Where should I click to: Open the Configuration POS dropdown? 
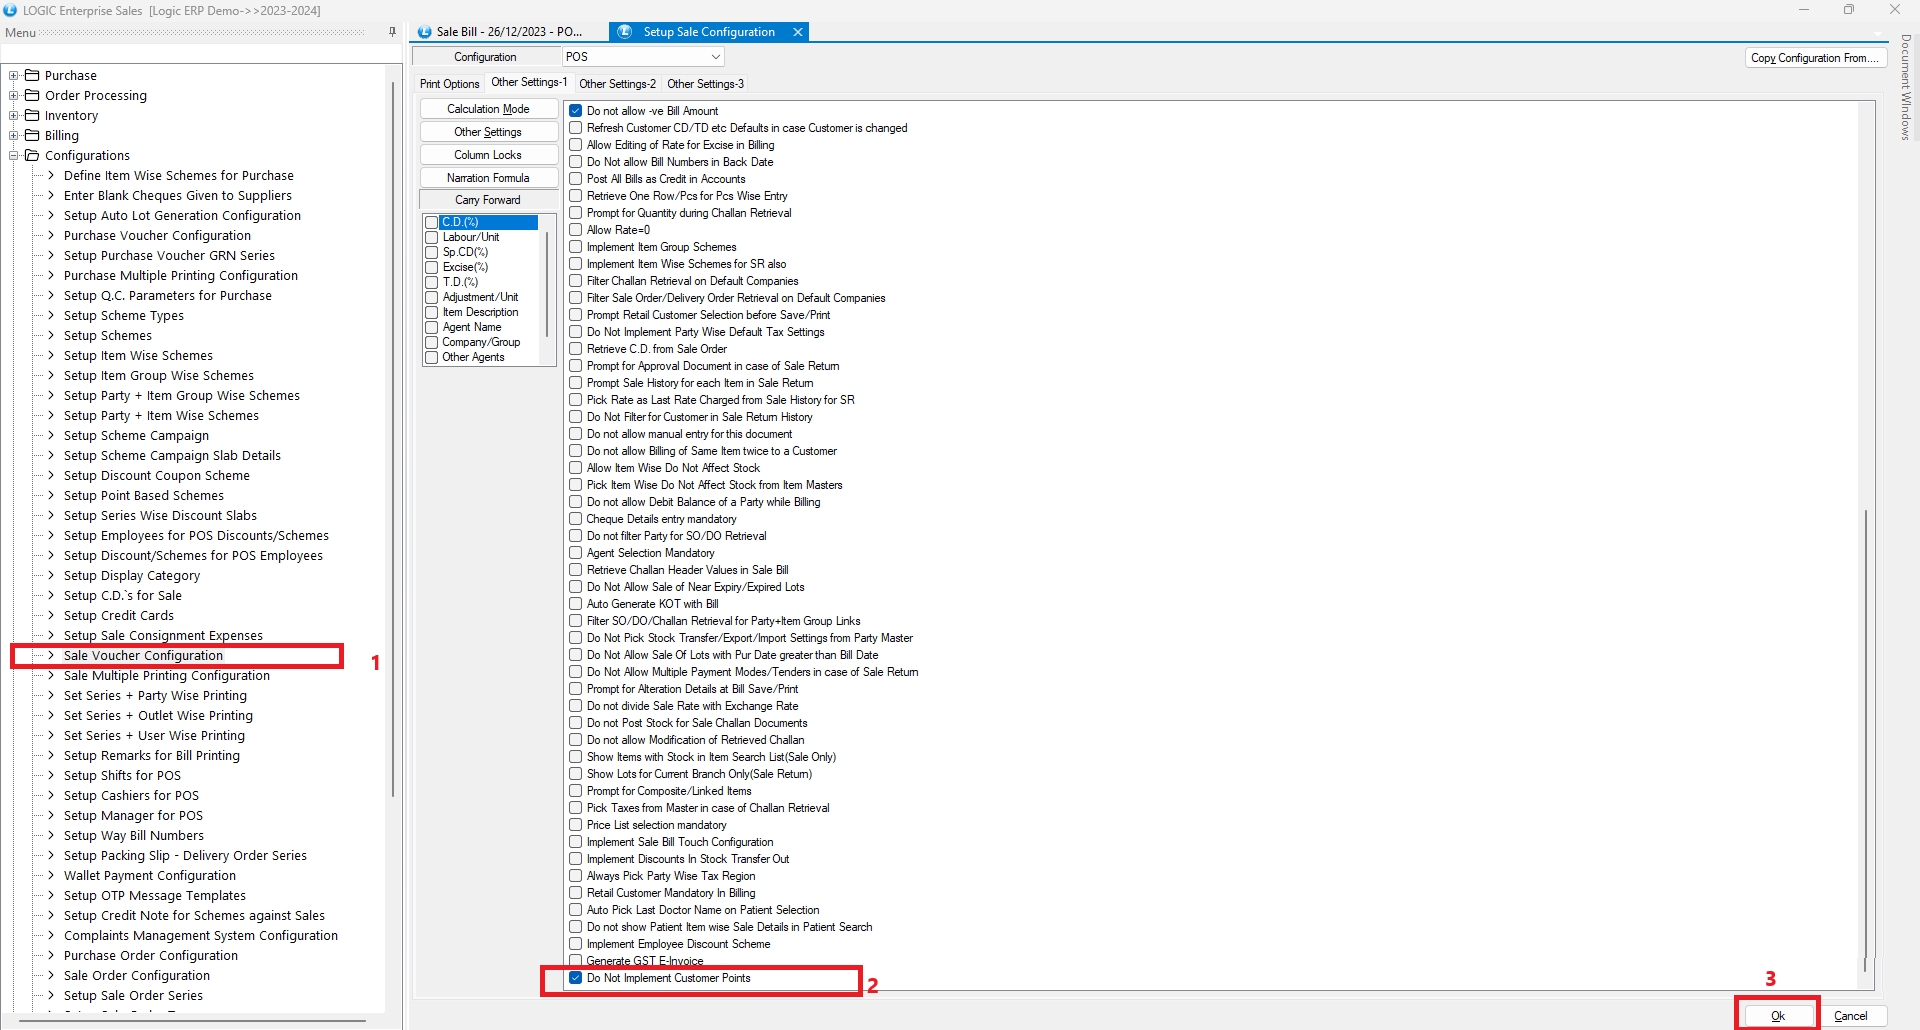click(716, 57)
